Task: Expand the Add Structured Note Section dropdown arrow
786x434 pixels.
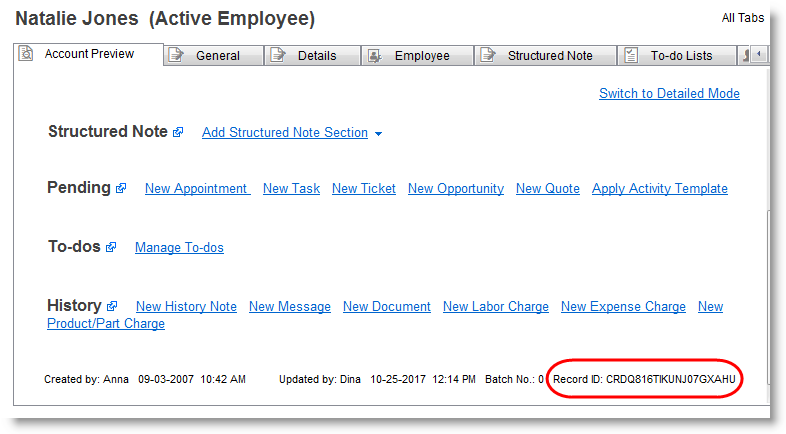Action: point(378,134)
